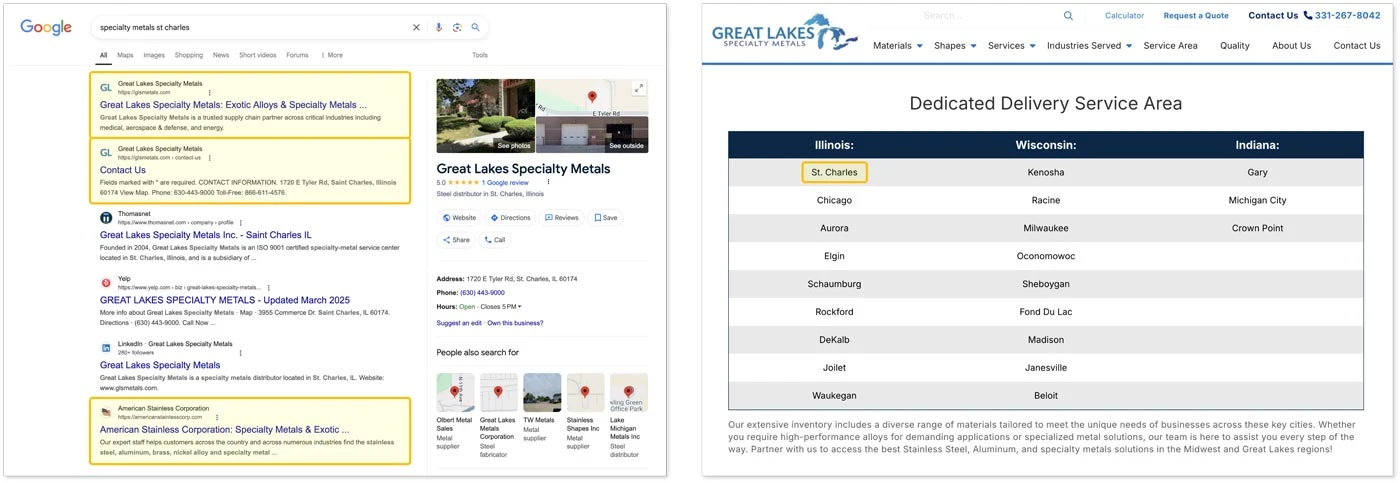Viewport: 1400px width, 483px height.
Task: Open the Service Area nav item
Action: point(1170,45)
